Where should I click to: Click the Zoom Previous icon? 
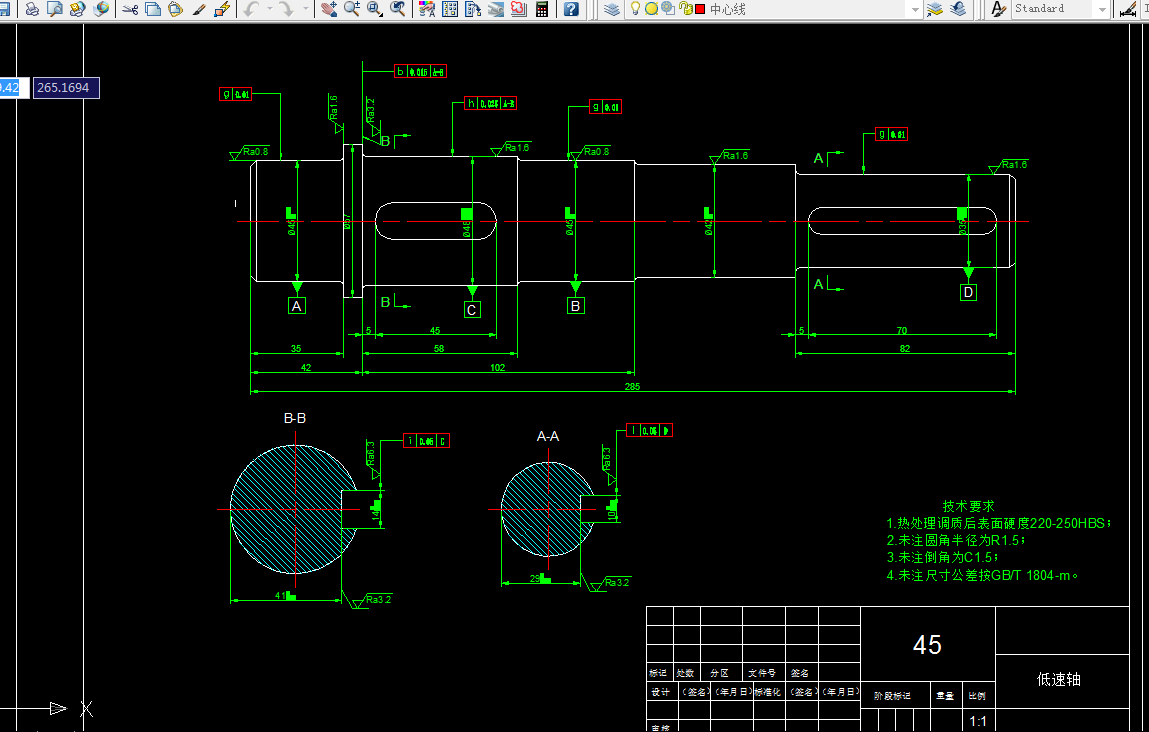(x=398, y=9)
